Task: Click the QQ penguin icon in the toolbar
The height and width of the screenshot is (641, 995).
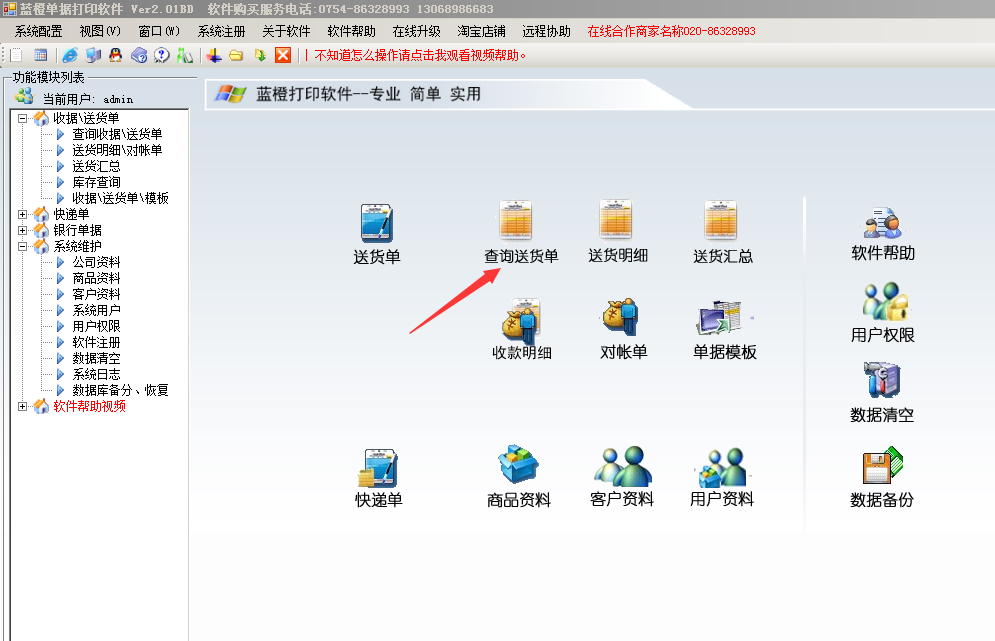Action: [x=115, y=55]
